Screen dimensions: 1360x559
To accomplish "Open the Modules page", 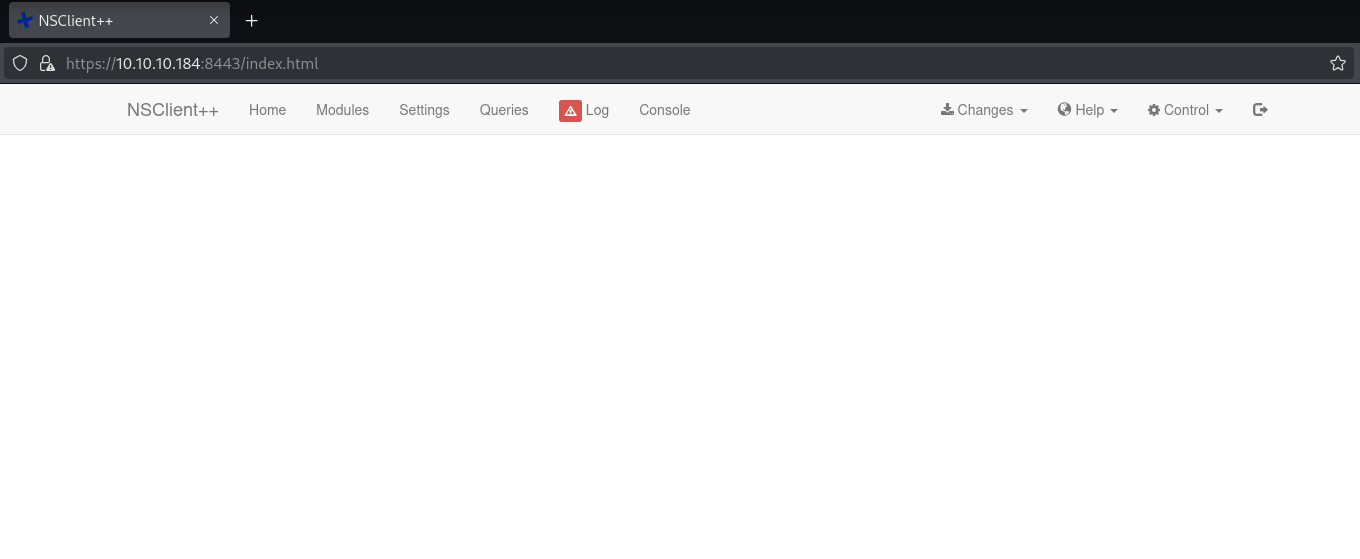I will tap(342, 110).
